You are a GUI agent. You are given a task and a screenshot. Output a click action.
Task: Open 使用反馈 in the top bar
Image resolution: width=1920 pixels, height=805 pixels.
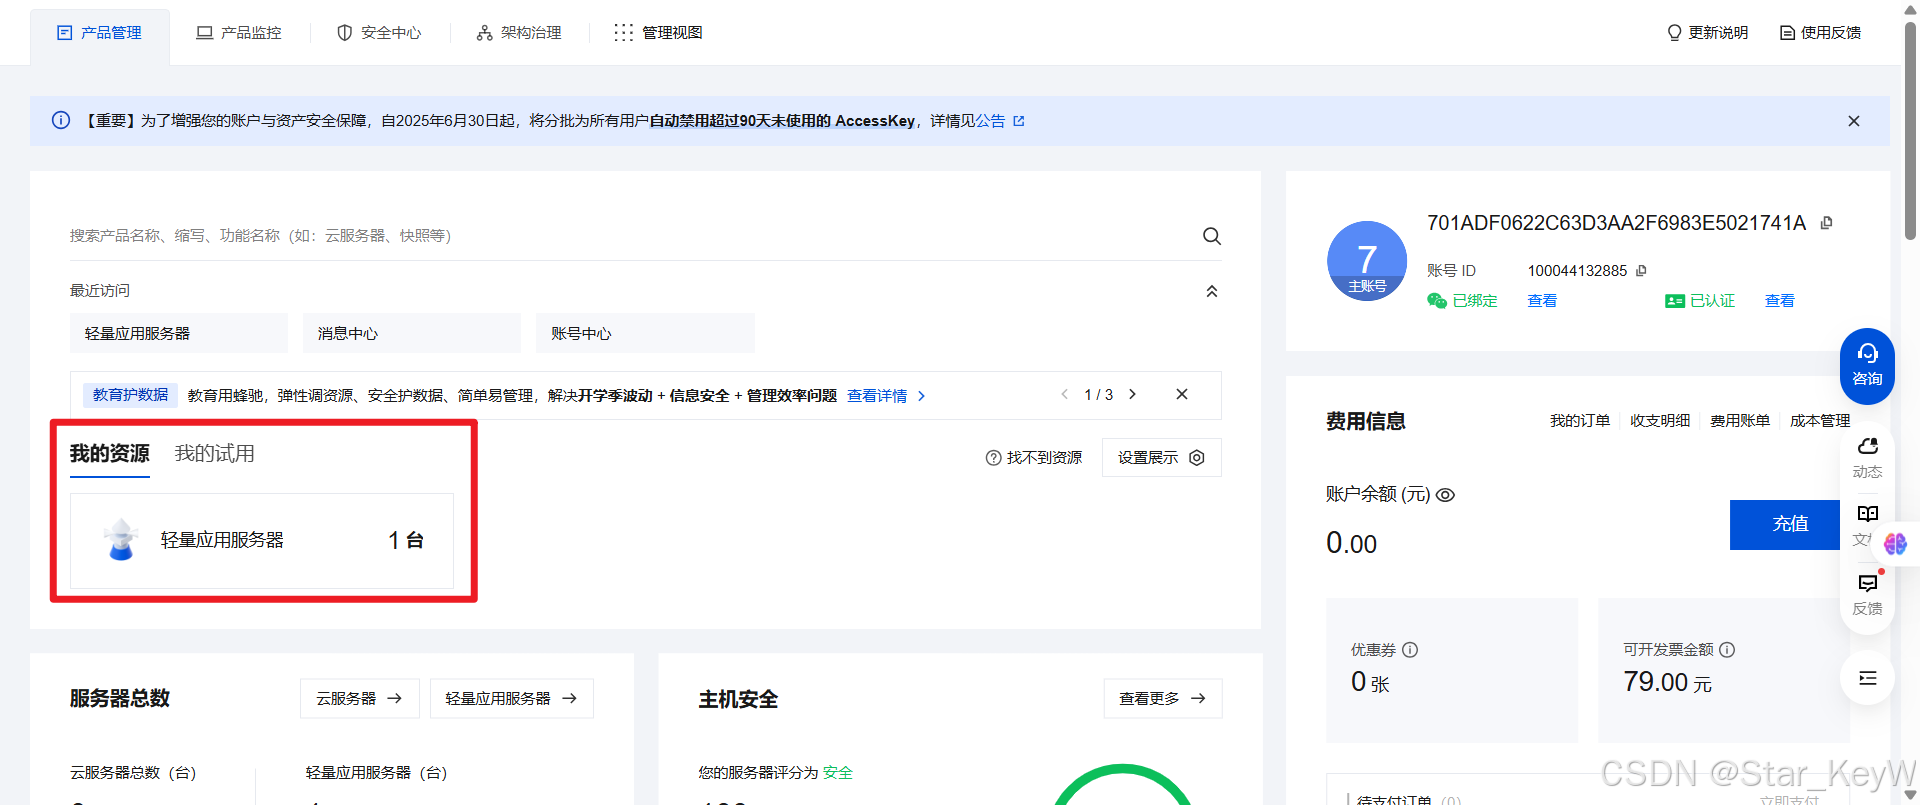pos(1820,33)
